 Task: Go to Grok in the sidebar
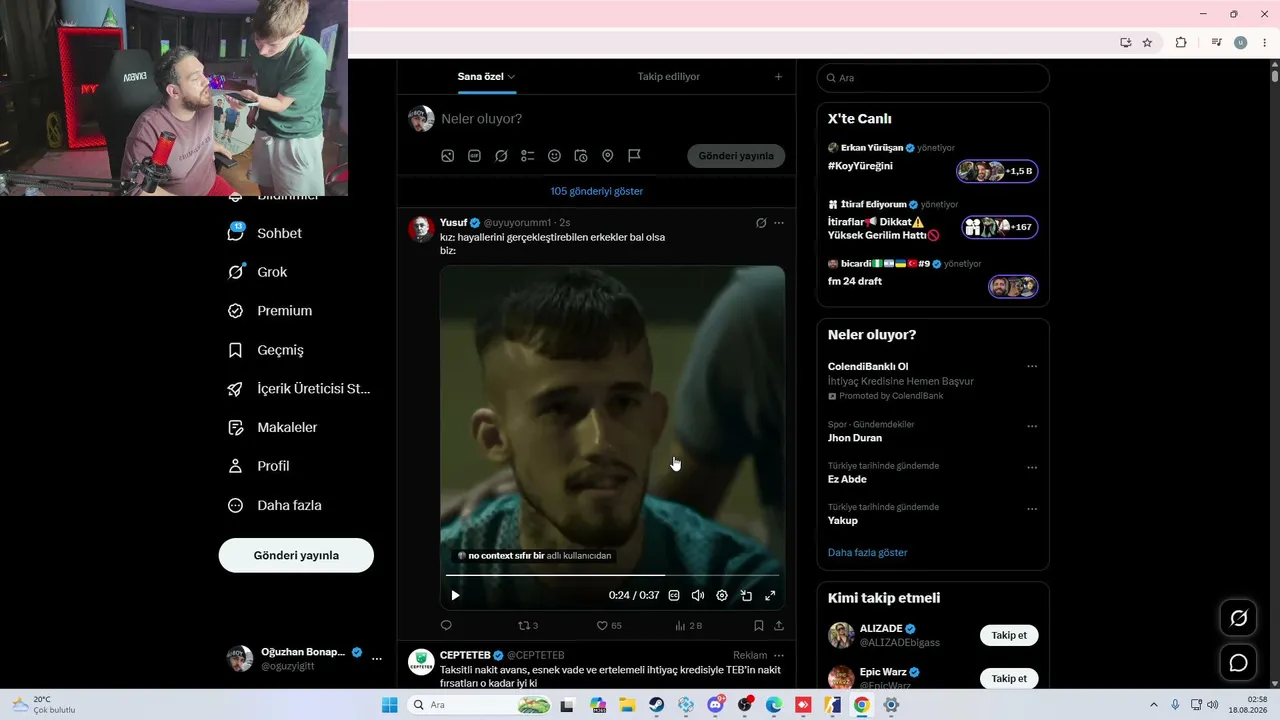(257, 272)
